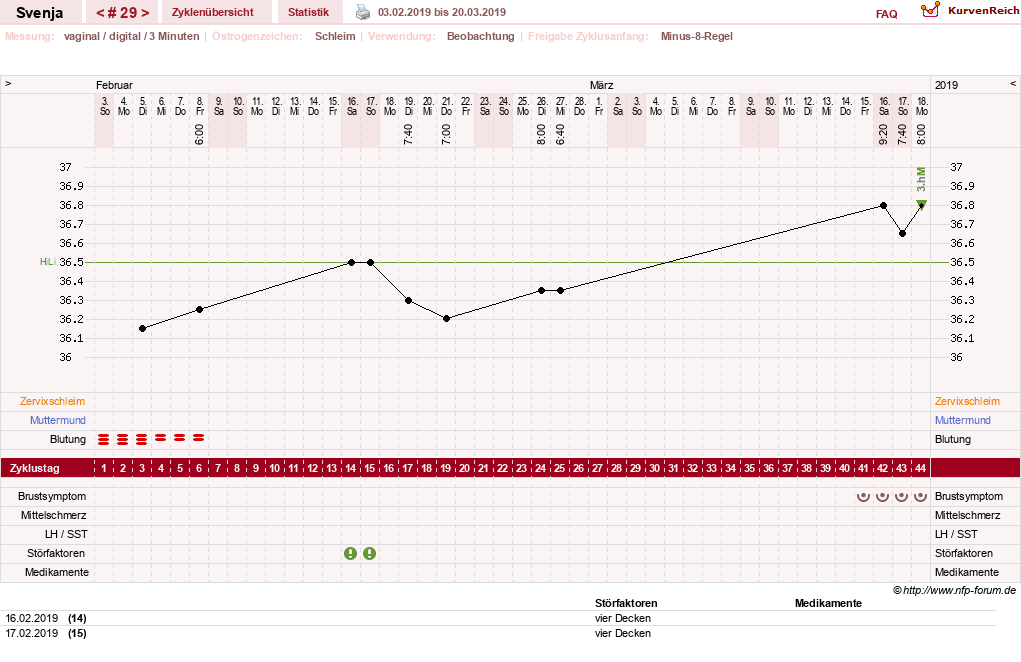
Task: Click the 17.02.2019 (15) note row
Action: tap(500, 633)
